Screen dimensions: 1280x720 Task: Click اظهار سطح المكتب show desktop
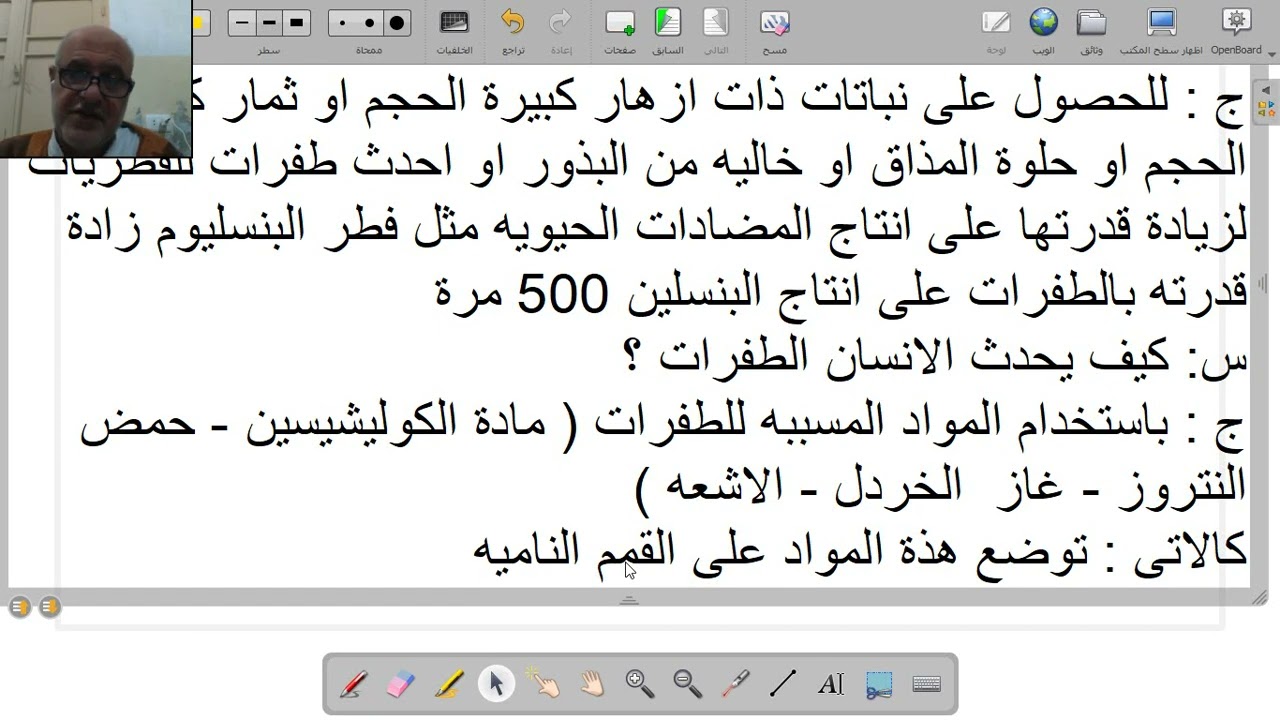pos(1160,30)
